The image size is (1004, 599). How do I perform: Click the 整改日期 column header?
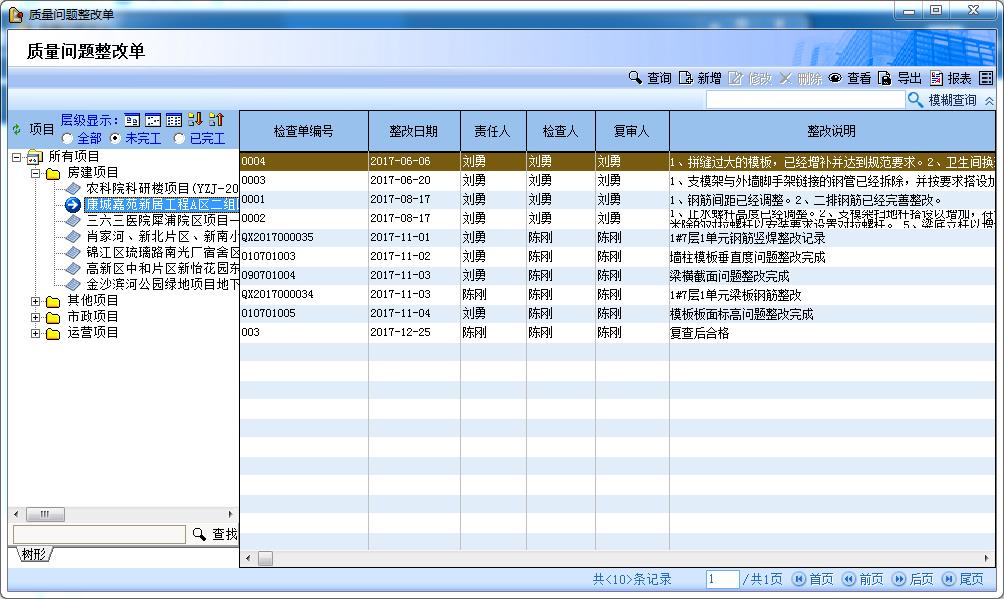[x=413, y=131]
